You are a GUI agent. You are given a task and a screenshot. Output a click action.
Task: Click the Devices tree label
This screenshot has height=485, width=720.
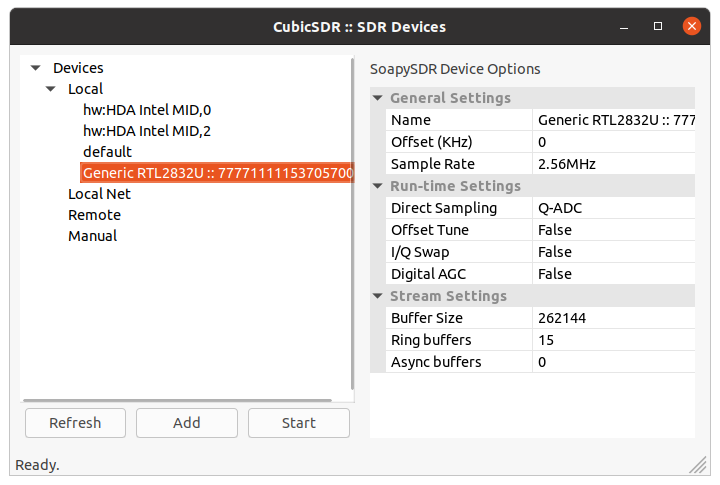pos(79,68)
